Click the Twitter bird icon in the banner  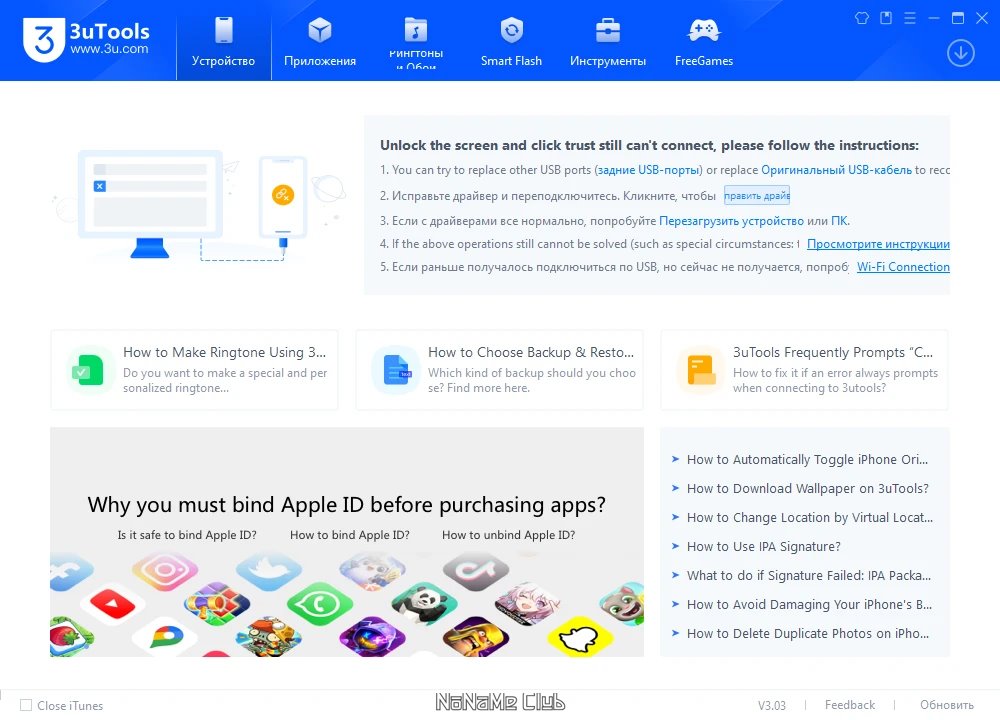click(268, 570)
